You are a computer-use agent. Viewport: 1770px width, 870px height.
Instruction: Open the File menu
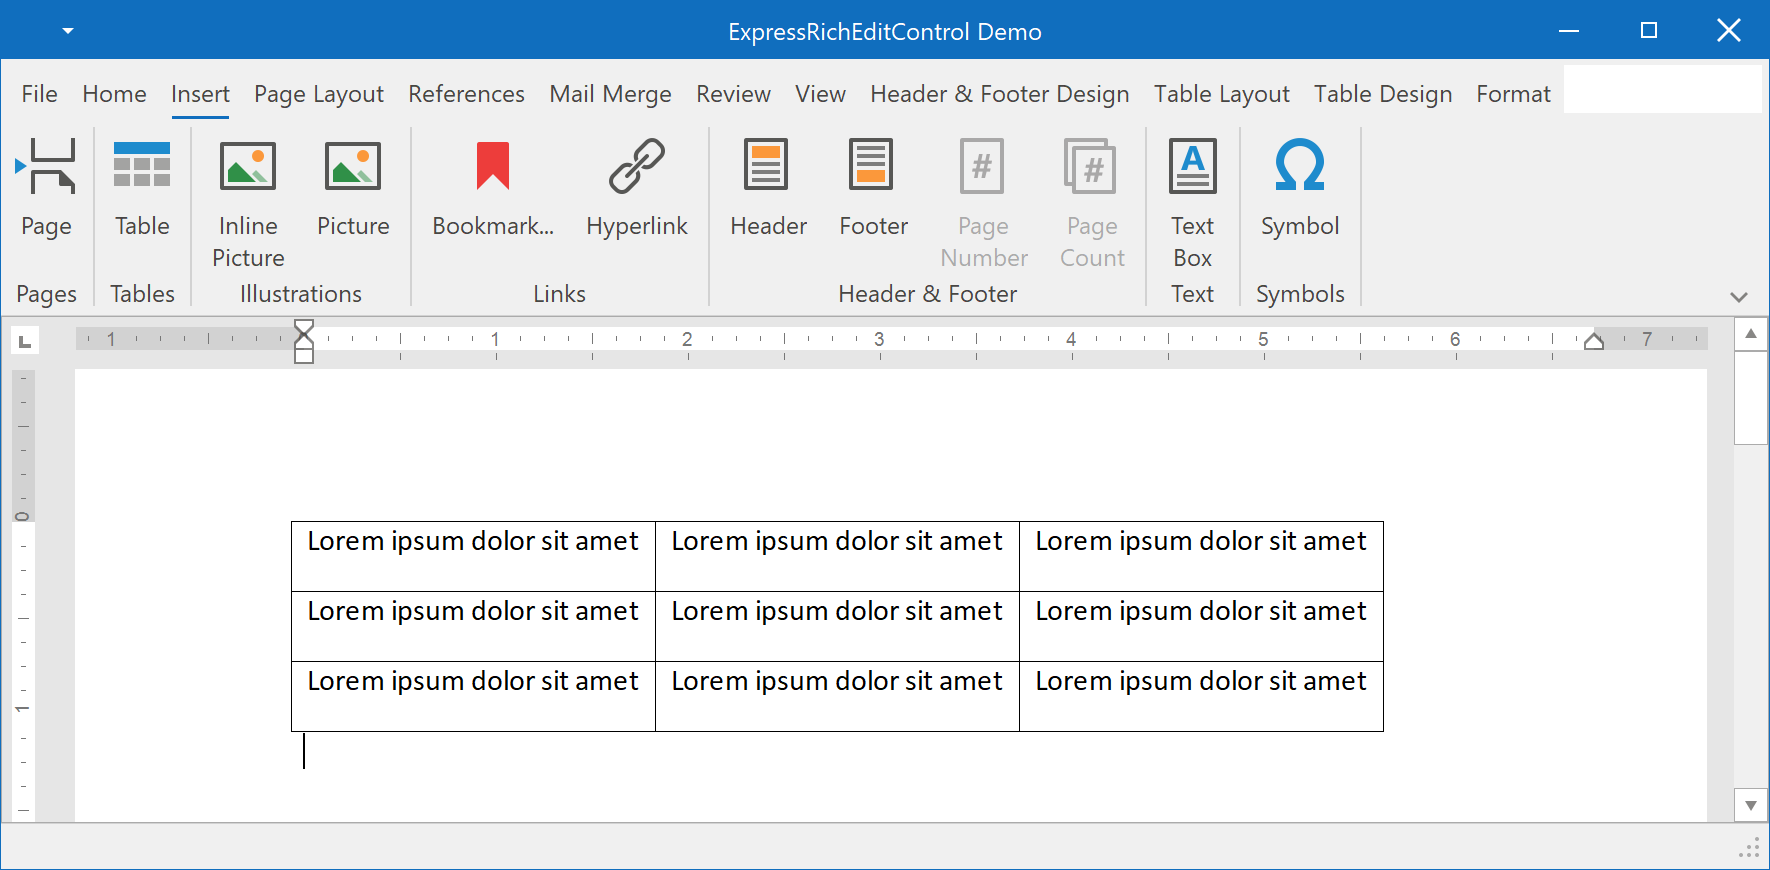pyautogui.click(x=39, y=94)
